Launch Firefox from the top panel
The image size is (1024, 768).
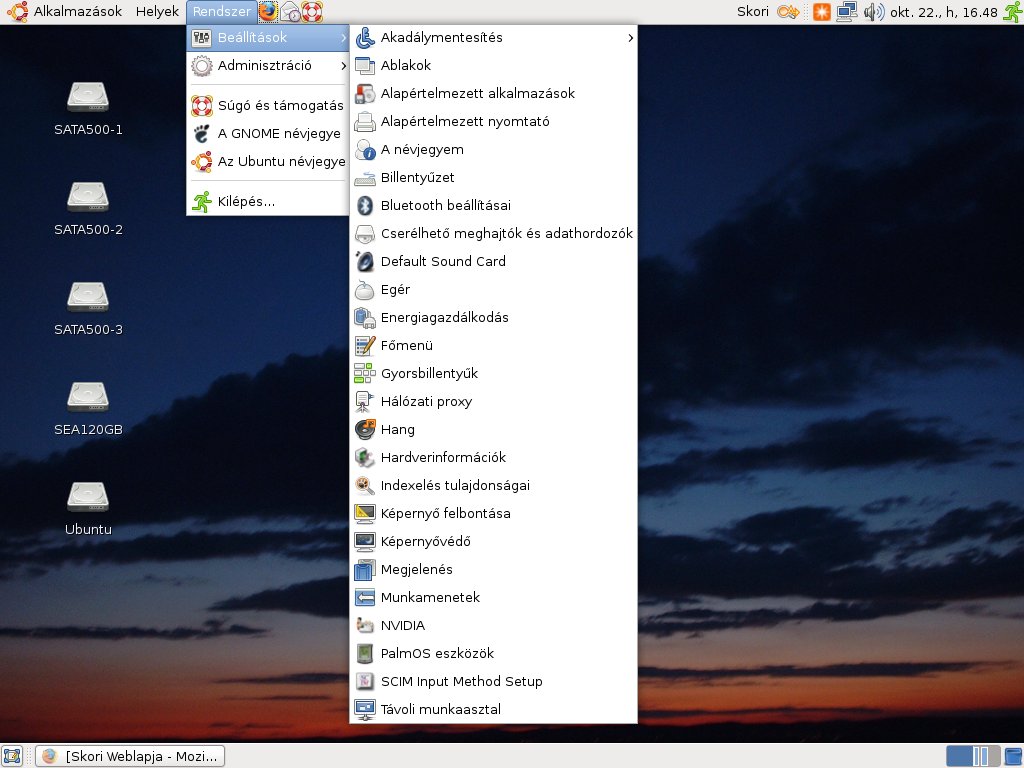(x=268, y=12)
